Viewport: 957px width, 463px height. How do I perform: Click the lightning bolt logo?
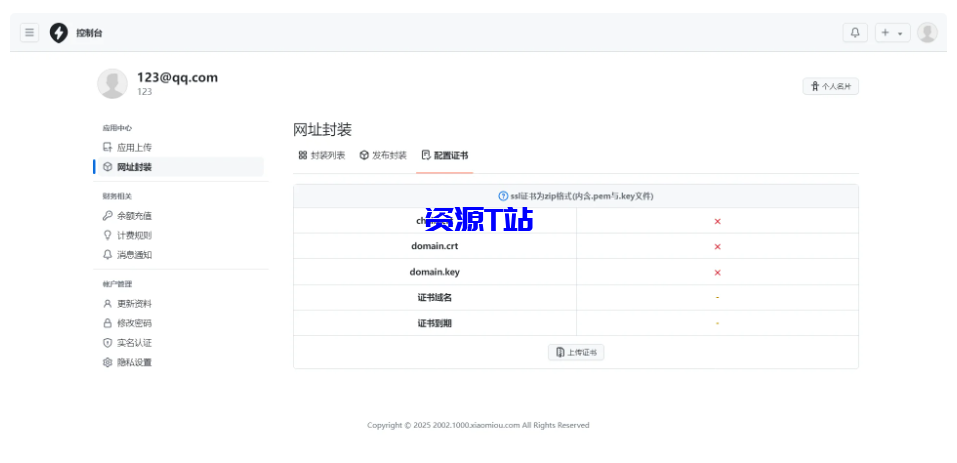[59, 32]
